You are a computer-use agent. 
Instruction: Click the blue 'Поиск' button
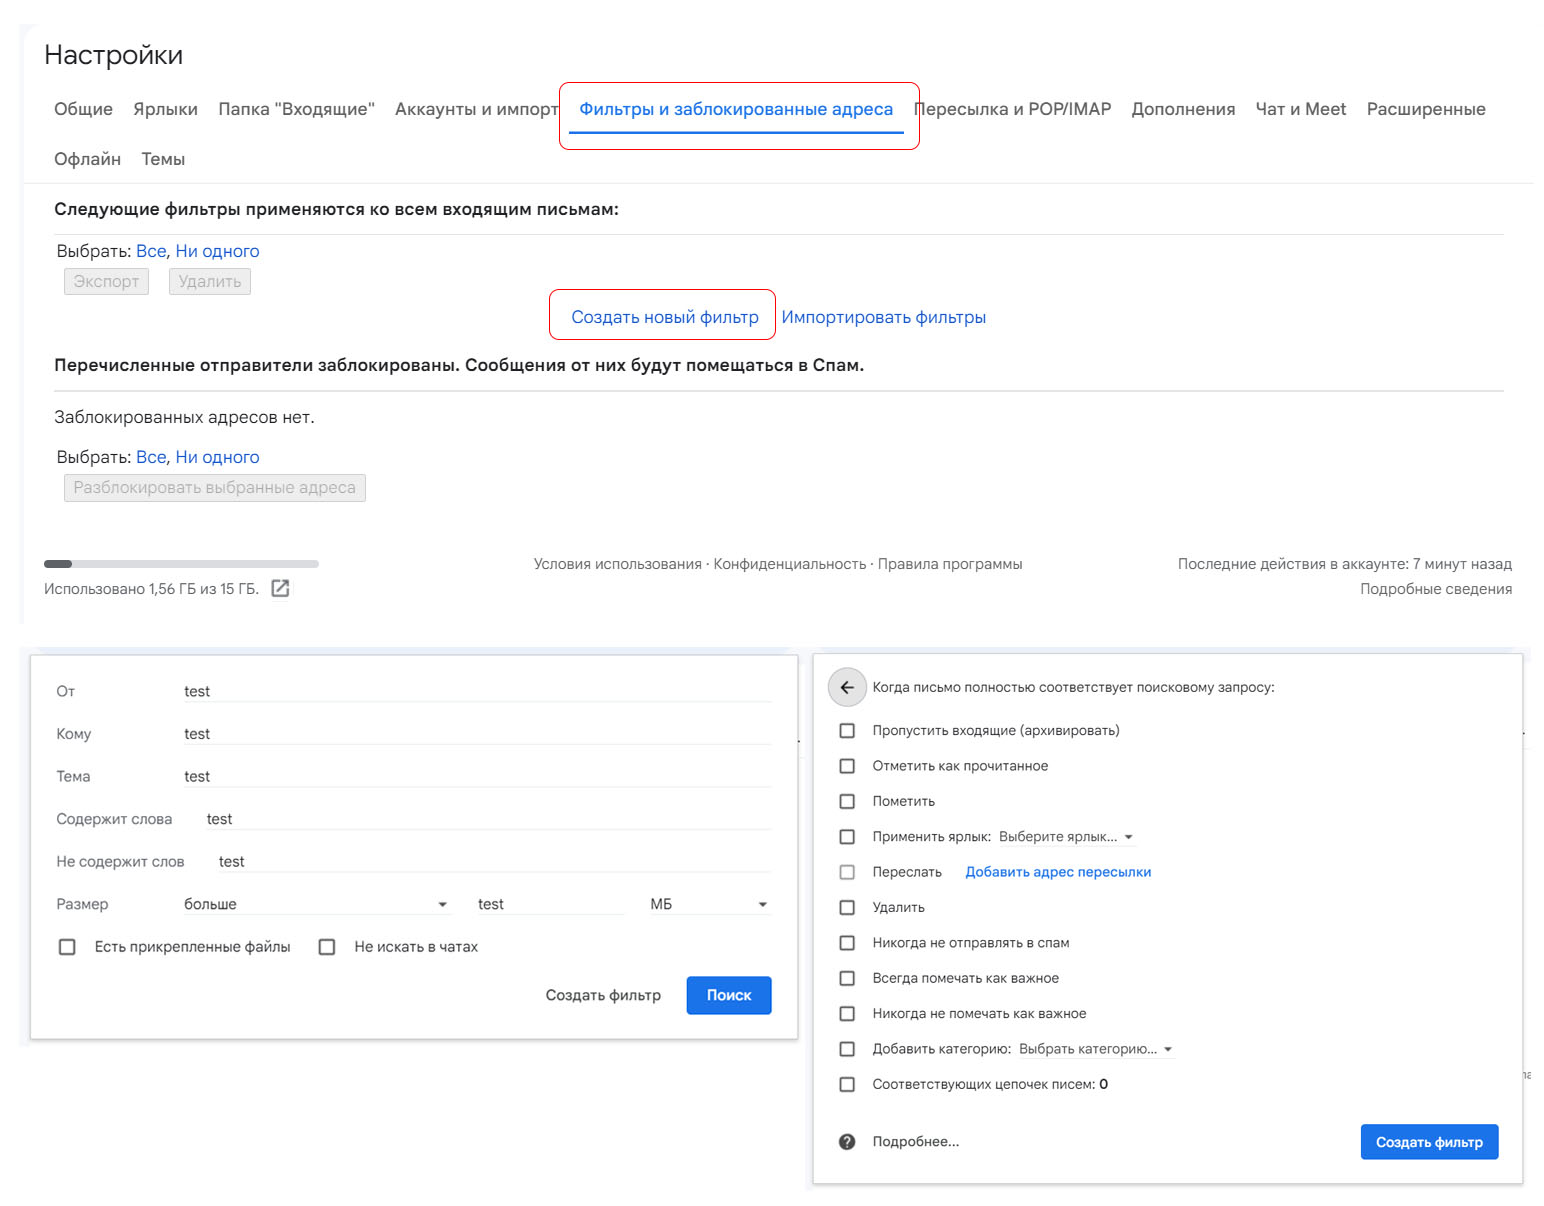729,995
